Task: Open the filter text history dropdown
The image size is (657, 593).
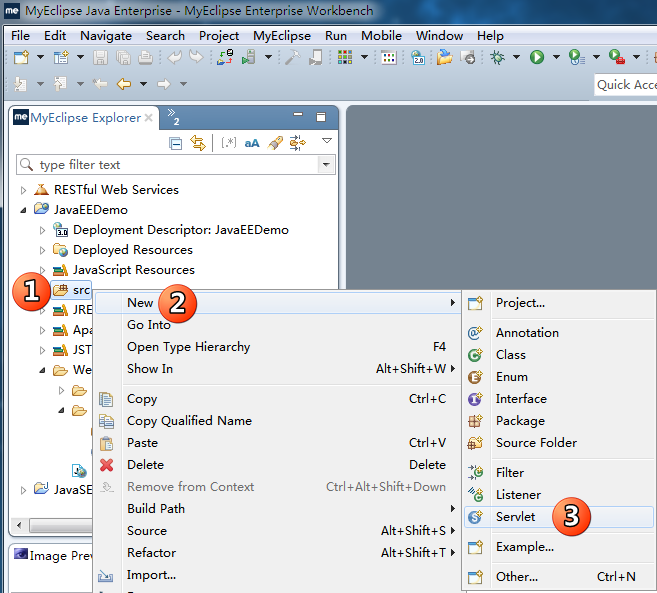Action: tap(326, 165)
